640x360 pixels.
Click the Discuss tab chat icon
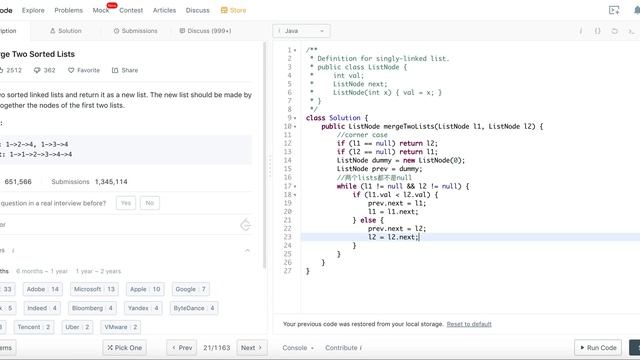pyautogui.click(x=182, y=31)
